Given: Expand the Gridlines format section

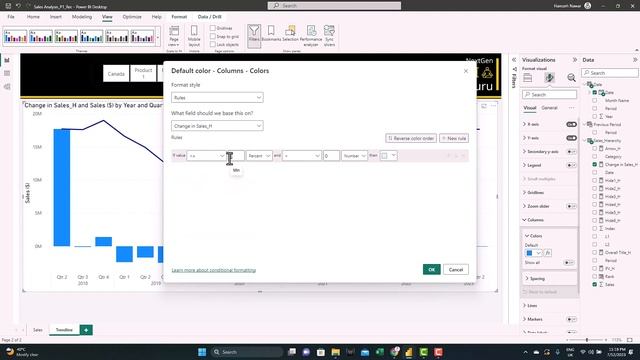Looking at the screenshot, I should tap(535, 193).
